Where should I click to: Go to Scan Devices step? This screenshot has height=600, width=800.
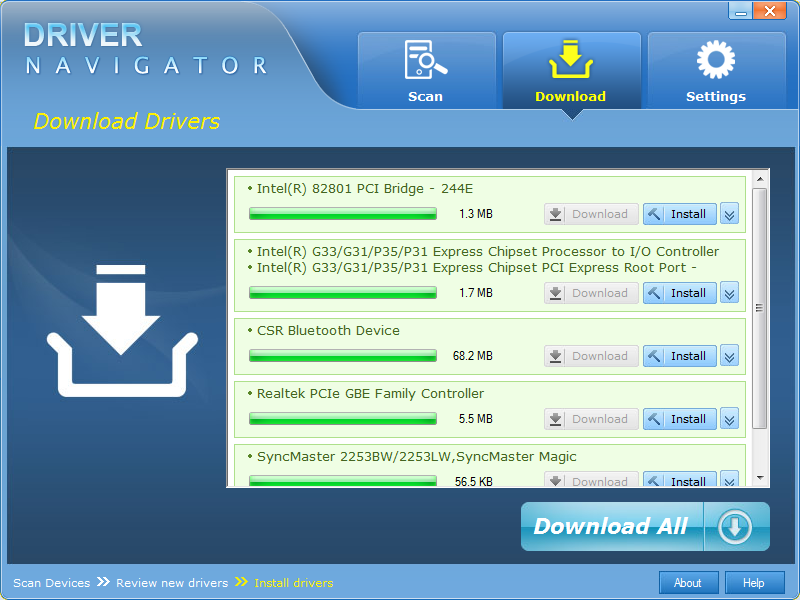[x=52, y=583]
